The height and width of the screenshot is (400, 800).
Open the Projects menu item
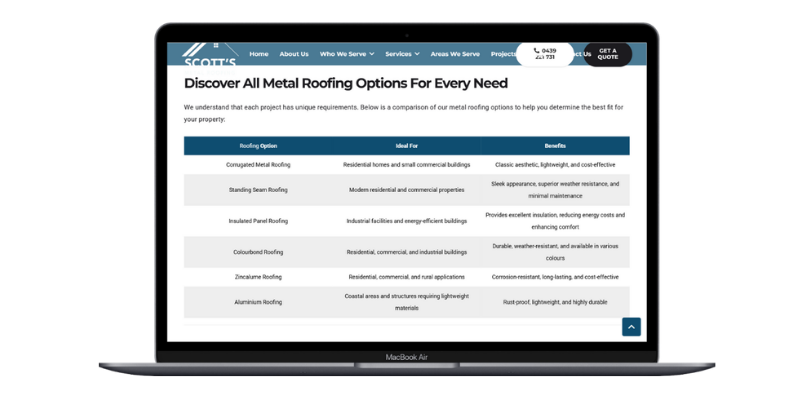point(504,54)
